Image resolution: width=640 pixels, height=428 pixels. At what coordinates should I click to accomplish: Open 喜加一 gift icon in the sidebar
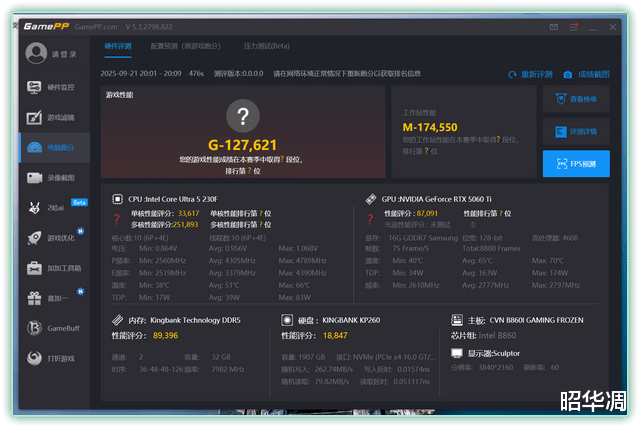[x=34, y=298]
